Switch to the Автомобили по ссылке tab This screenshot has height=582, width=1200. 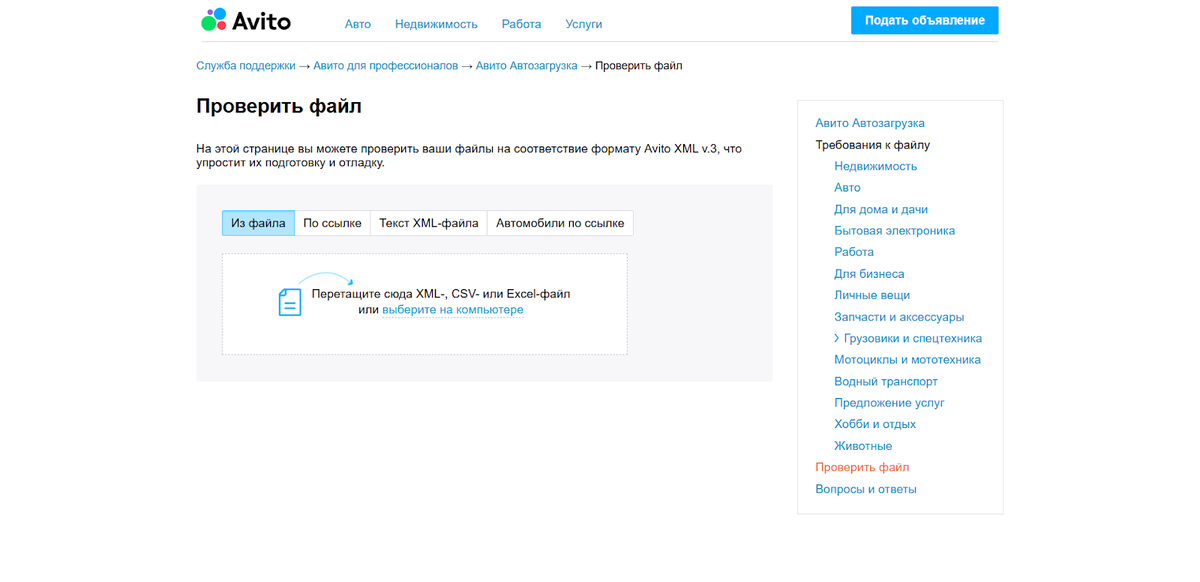(560, 223)
